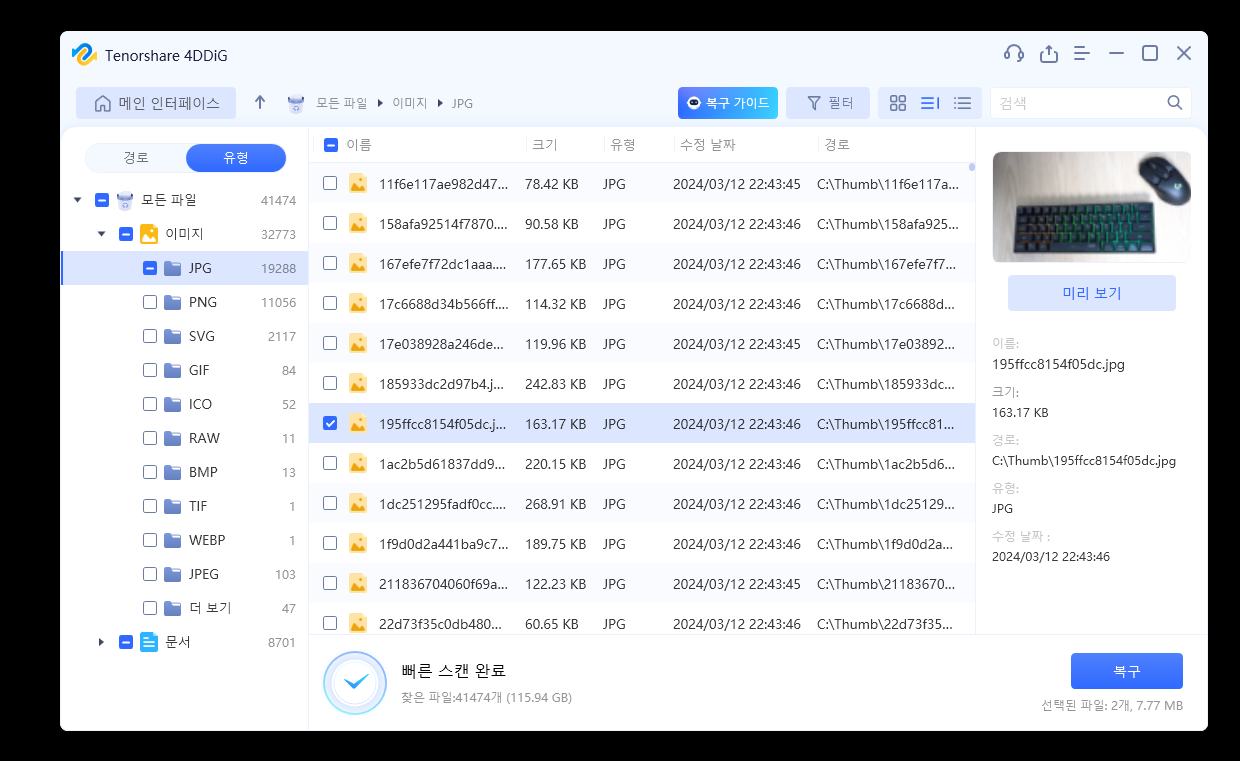Click the share/export icon in title bar
Image resolution: width=1240 pixels, height=761 pixels.
coord(1048,54)
